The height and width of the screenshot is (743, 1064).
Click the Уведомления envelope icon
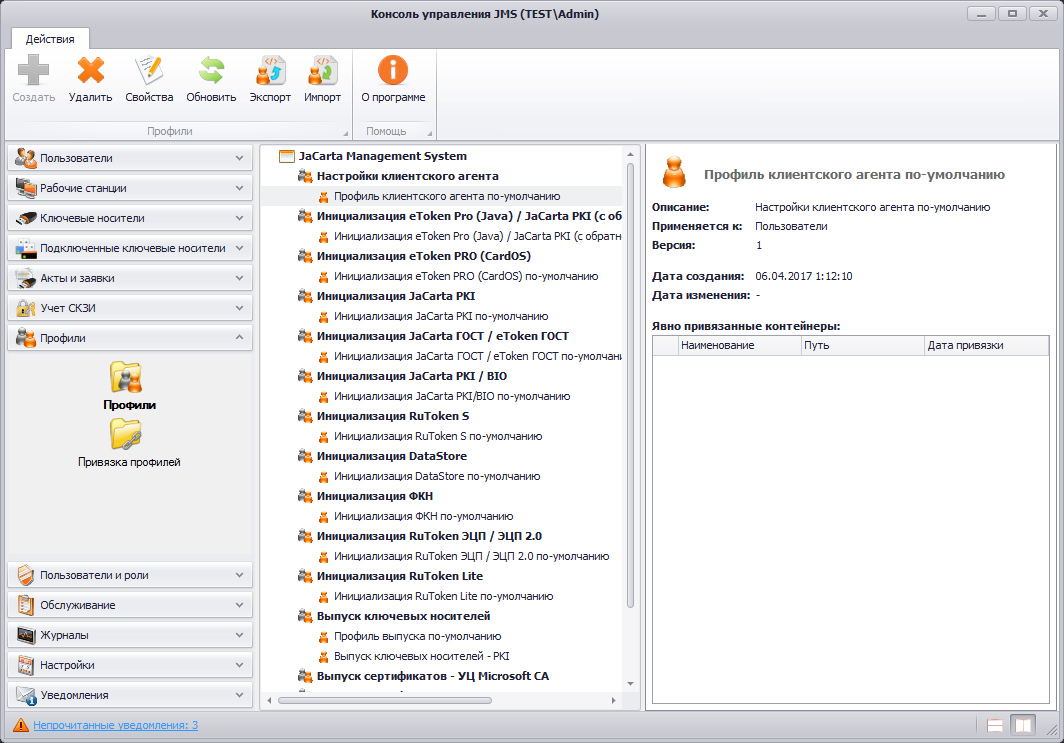(x=26, y=695)
